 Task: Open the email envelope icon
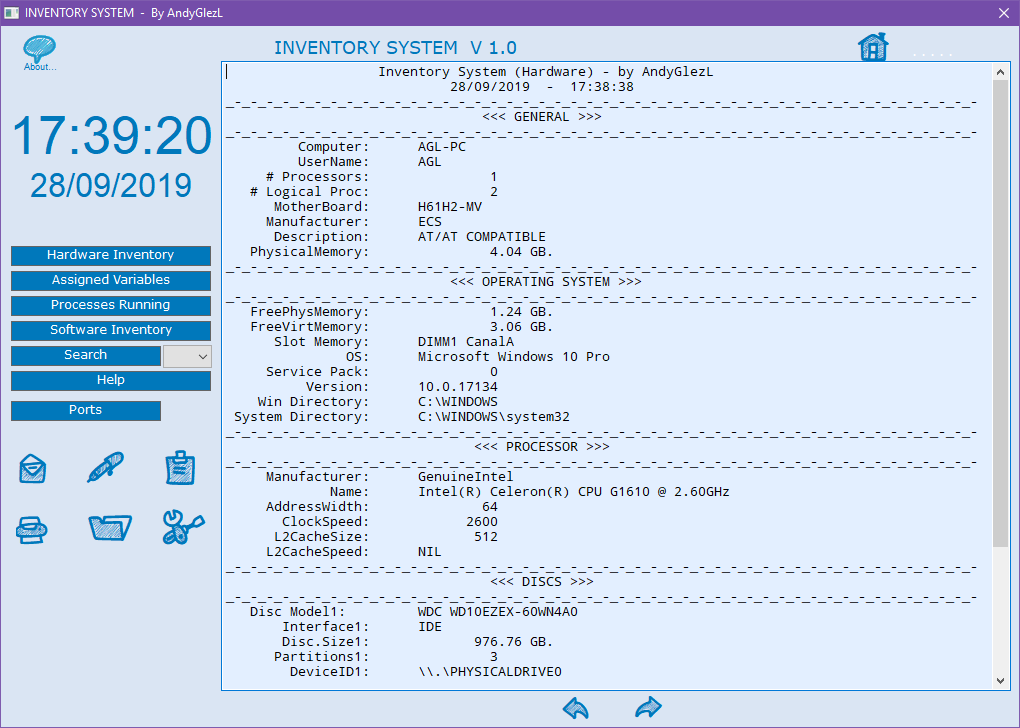(x=31, y=468)
